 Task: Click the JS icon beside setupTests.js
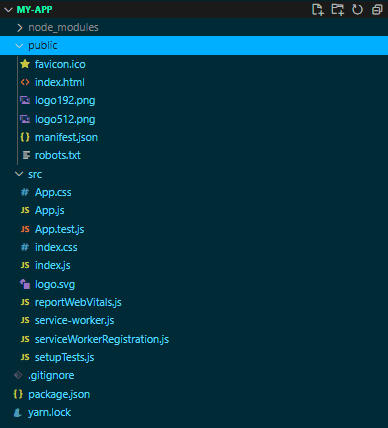pyautogui.click(x=25, y=357)
